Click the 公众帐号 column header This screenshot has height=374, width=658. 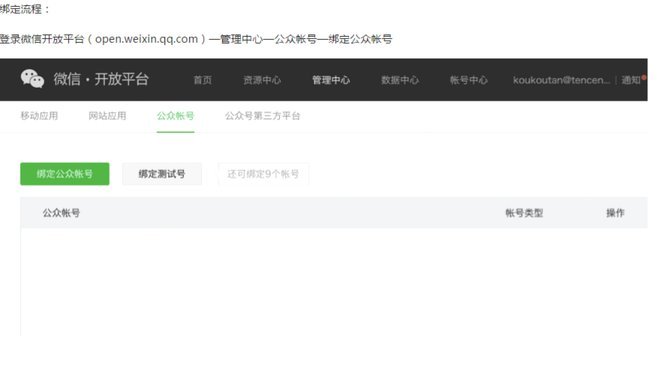point(61,213)
